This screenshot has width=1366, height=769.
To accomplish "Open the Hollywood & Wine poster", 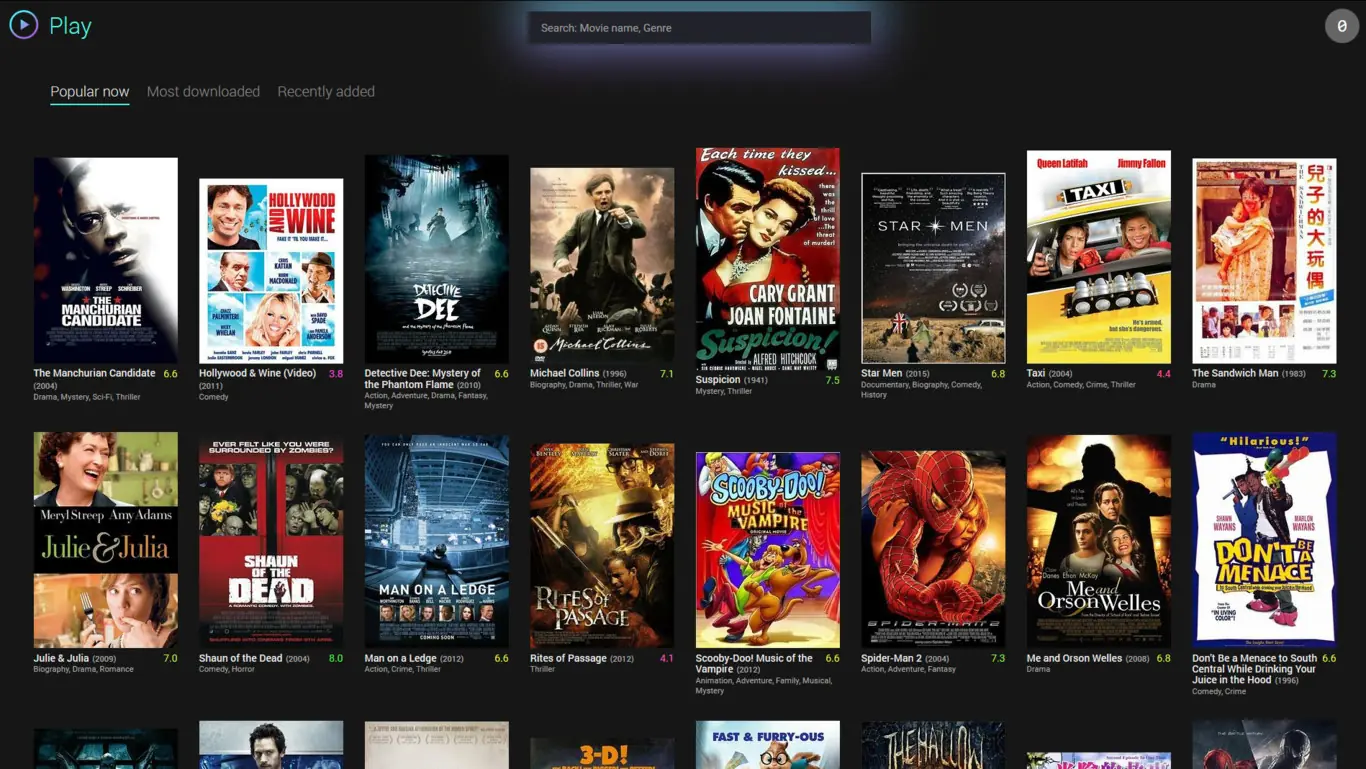I will (271, 271).
